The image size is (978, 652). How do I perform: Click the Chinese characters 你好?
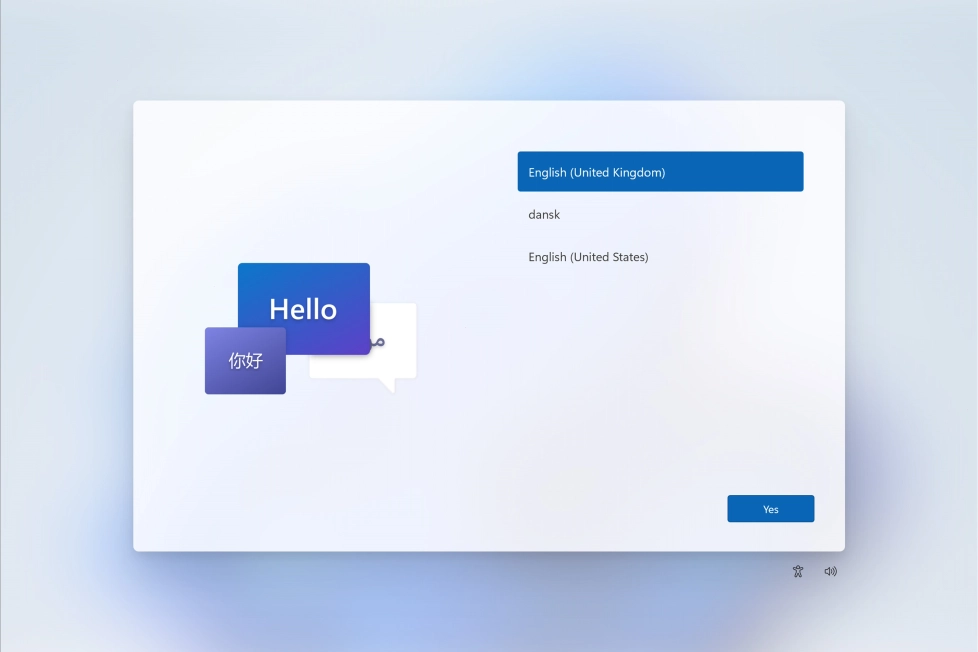pos(245,361)
